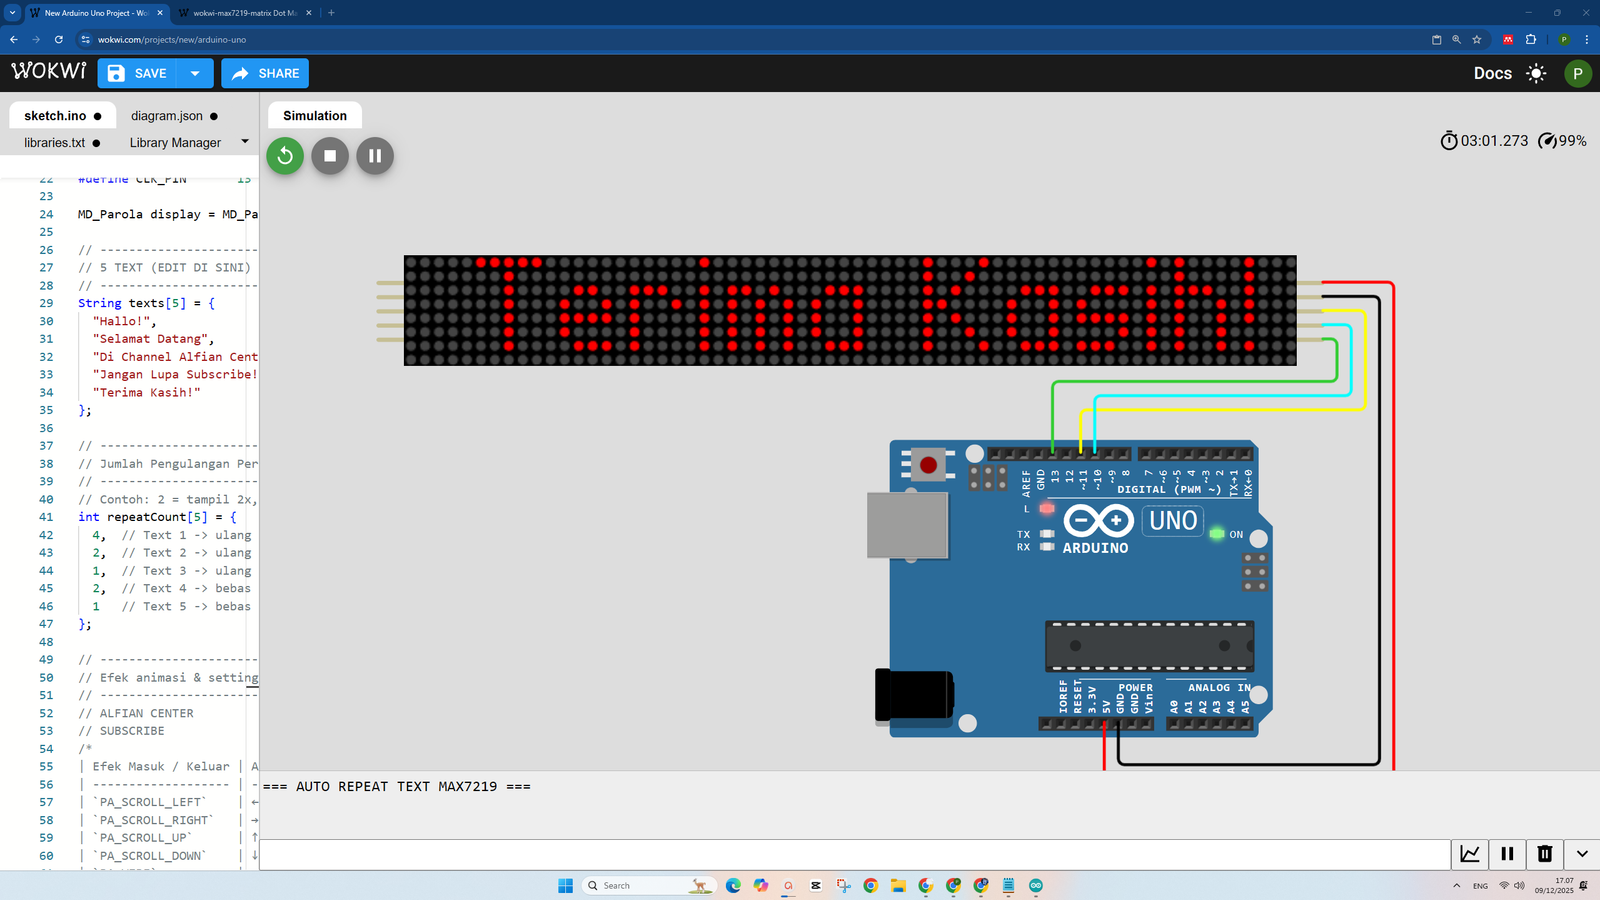
Task: Go forward in browser history
Action: pos(36,40)
